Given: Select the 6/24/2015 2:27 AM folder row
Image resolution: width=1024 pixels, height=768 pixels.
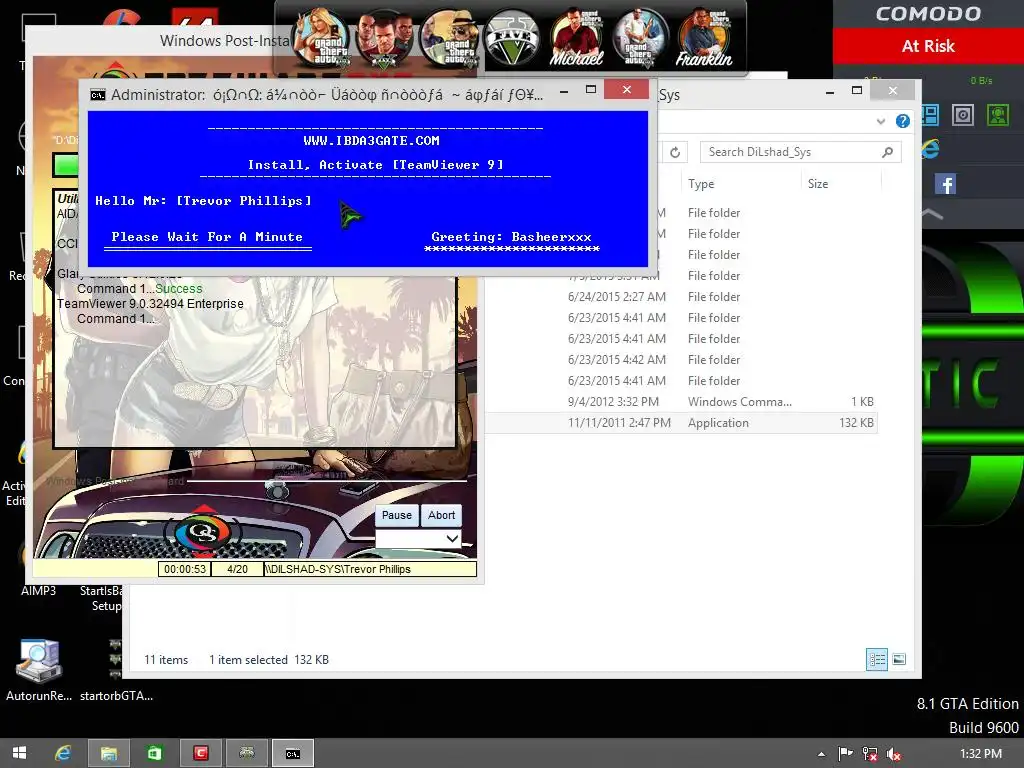Looking at the screenshot, I should (x=680, y=296).
